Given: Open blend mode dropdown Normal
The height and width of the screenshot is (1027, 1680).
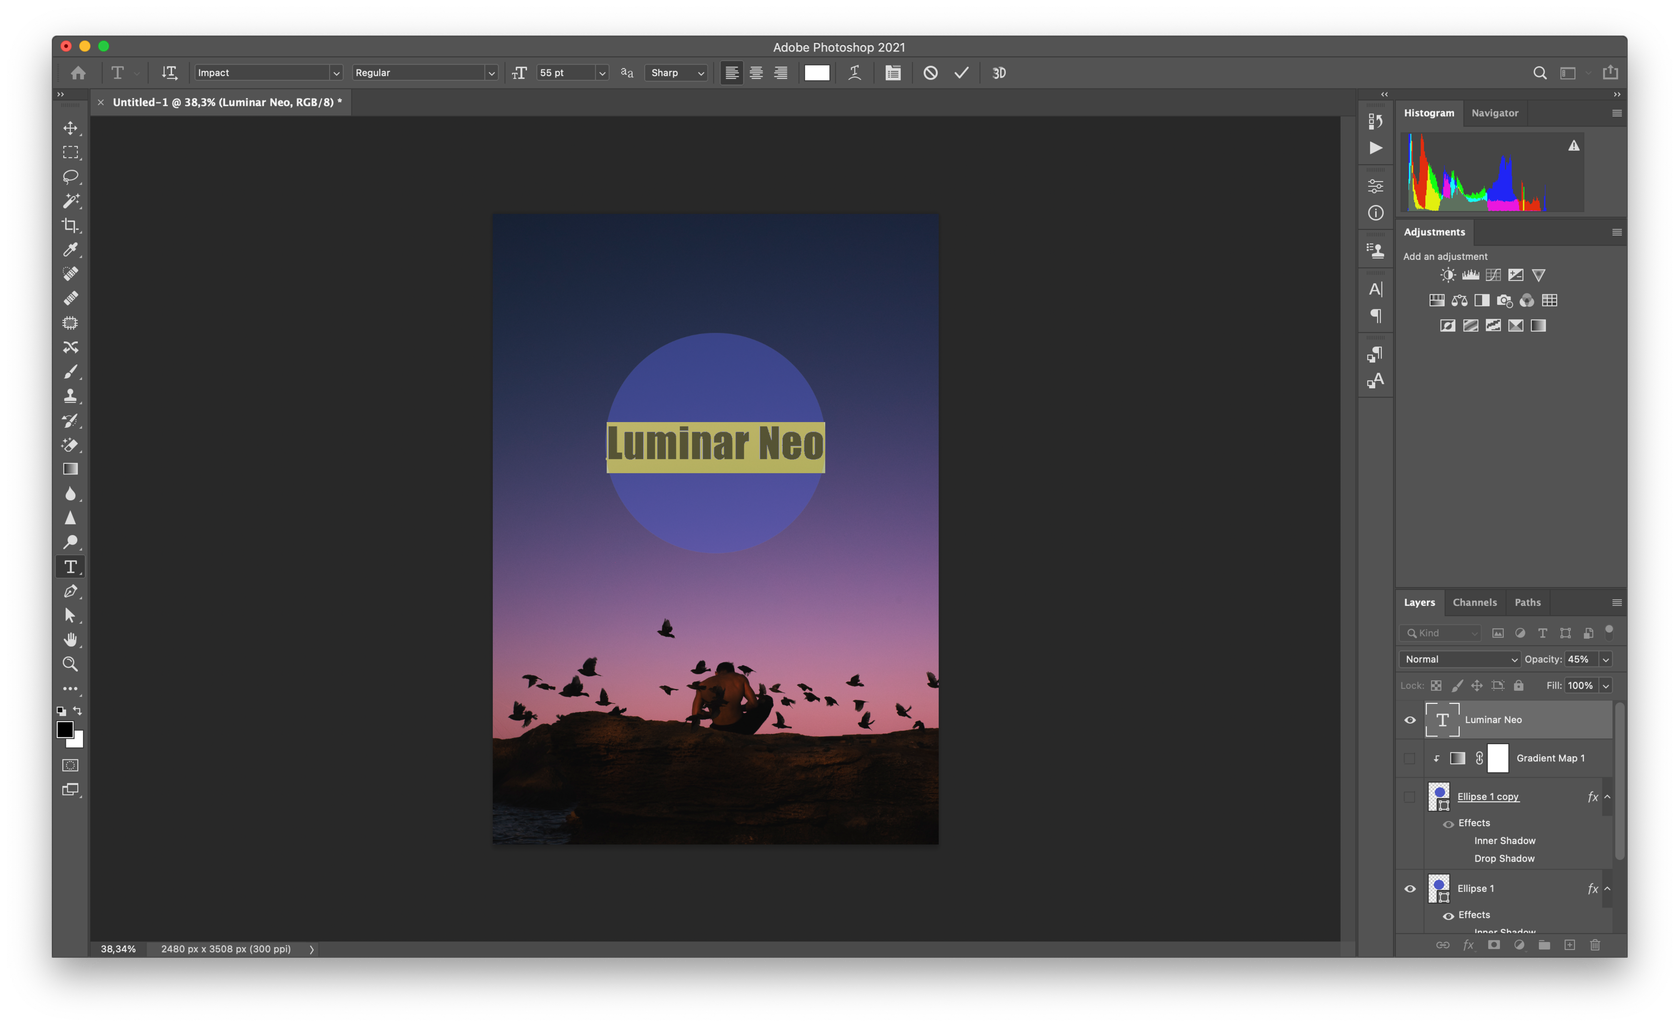Looking at the screenshot, I should [x=1460, y=660].
